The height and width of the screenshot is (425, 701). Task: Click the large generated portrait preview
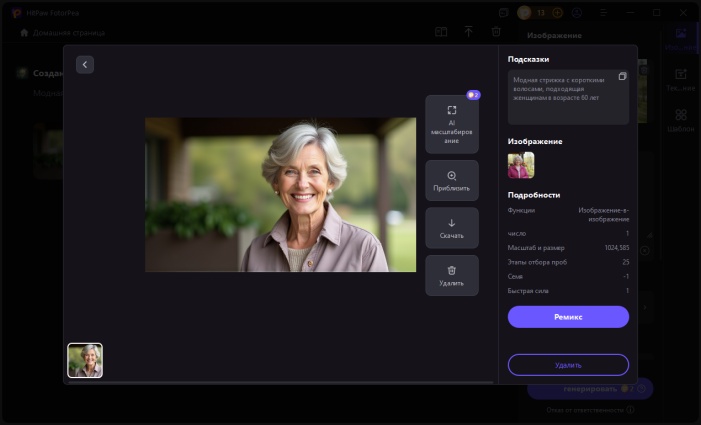(x=280, y=195)
